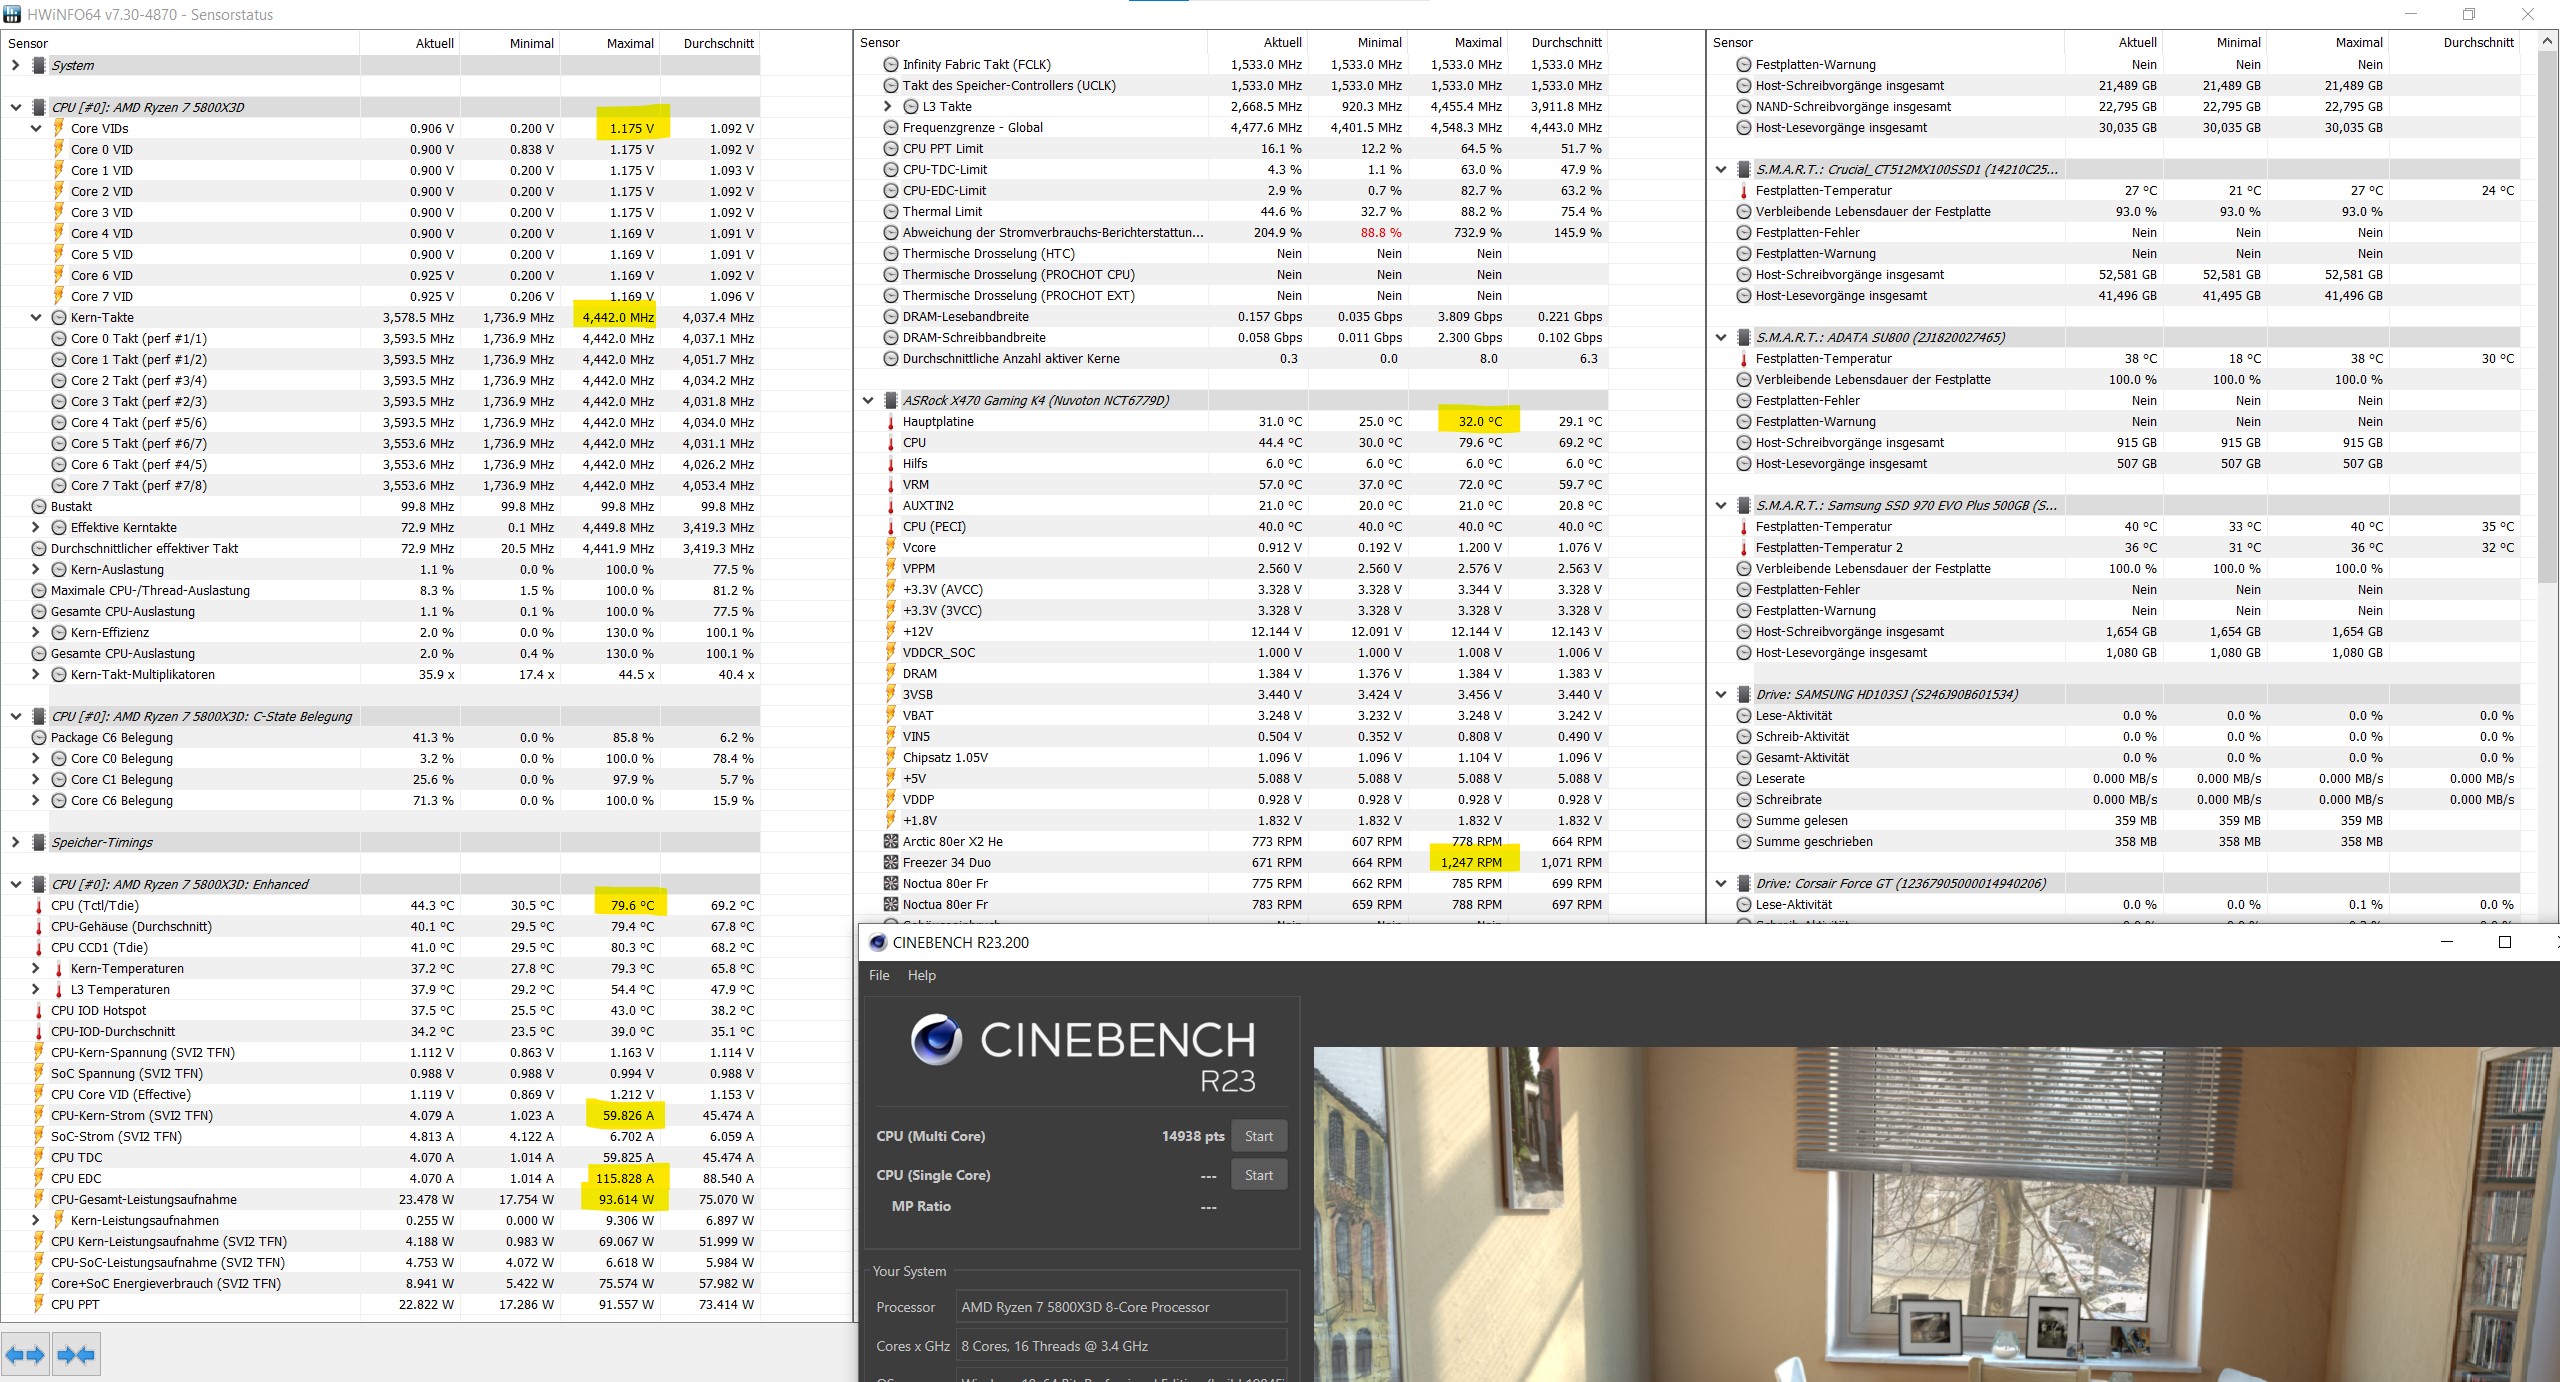Click the lightning icon next to Core 0 VID
The width and height of the screenshot is (2560, 1382).
click(59, 149)
